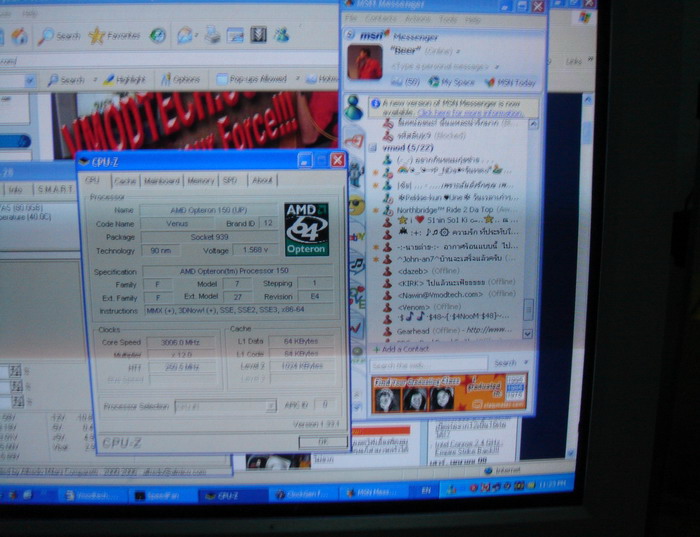
Task: Click the Instructions field listing MMX and SSE
Action: click(x=239, y=310)
